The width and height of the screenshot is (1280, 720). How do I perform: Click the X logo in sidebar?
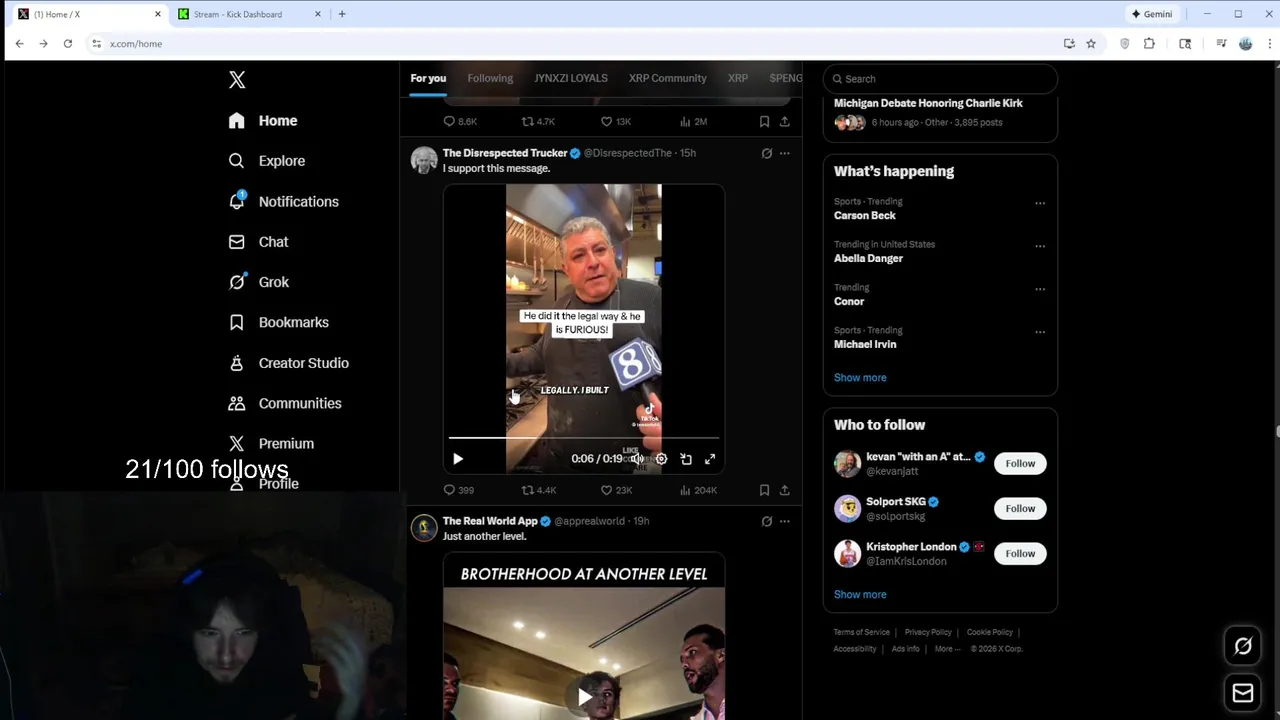237,80
